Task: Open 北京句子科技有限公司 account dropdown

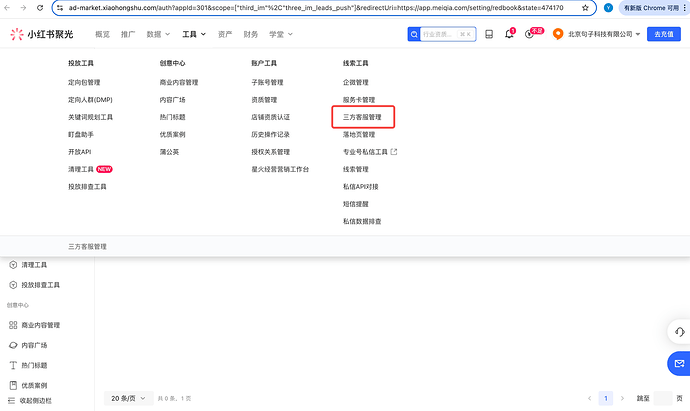Action: click(604, 34)
